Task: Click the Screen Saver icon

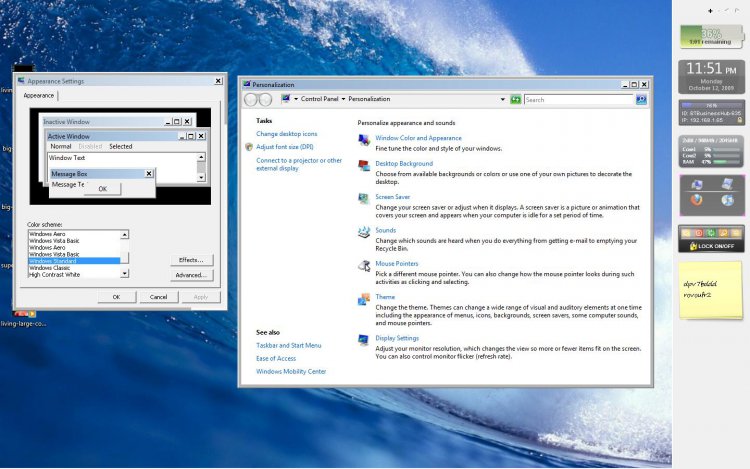Action: tap(364, 199)
